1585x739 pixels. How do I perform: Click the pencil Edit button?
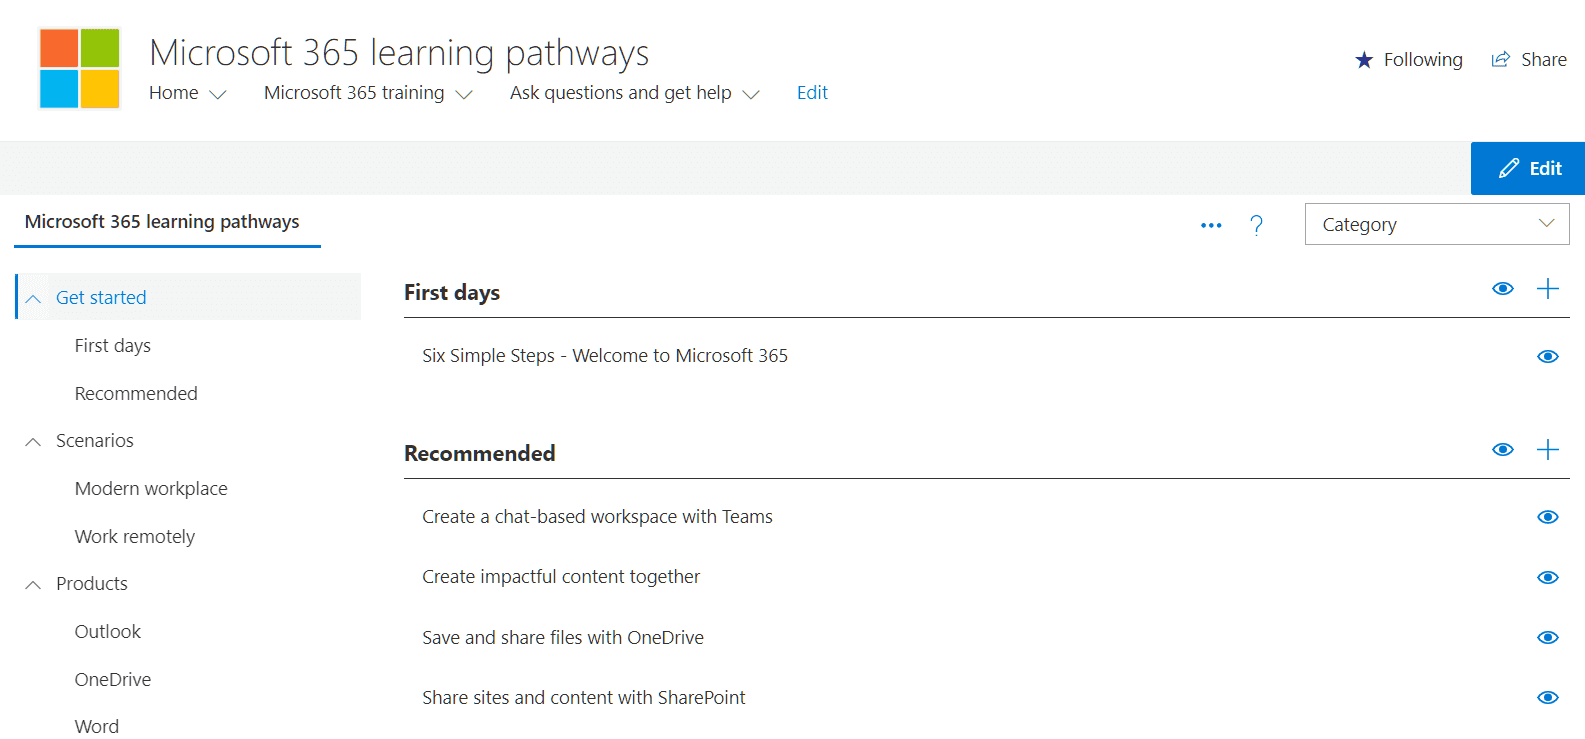[1528, 168]
